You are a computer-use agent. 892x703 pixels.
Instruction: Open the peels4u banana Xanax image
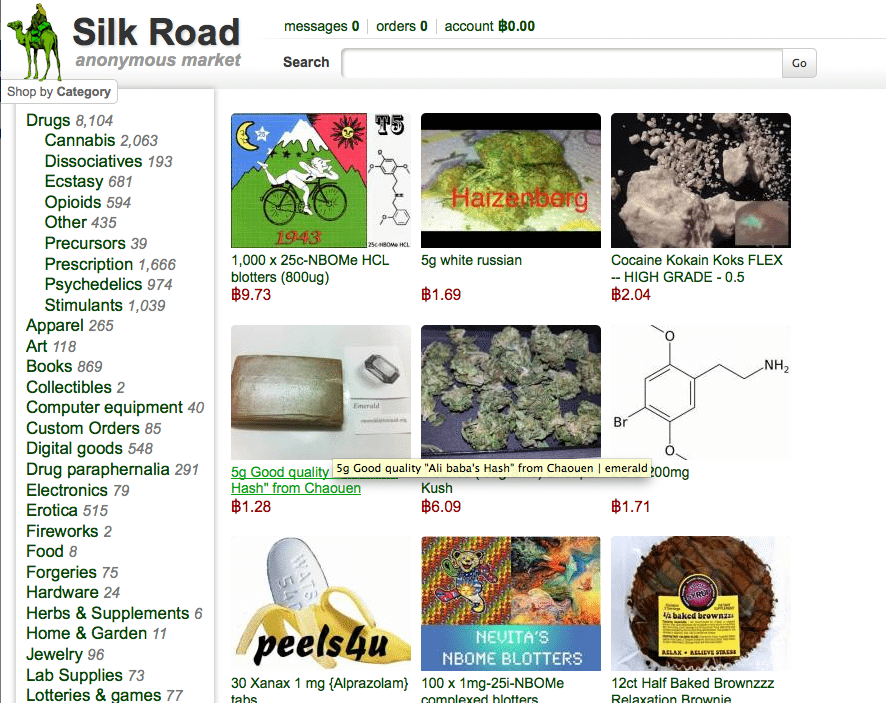click(x=321, y=603)
